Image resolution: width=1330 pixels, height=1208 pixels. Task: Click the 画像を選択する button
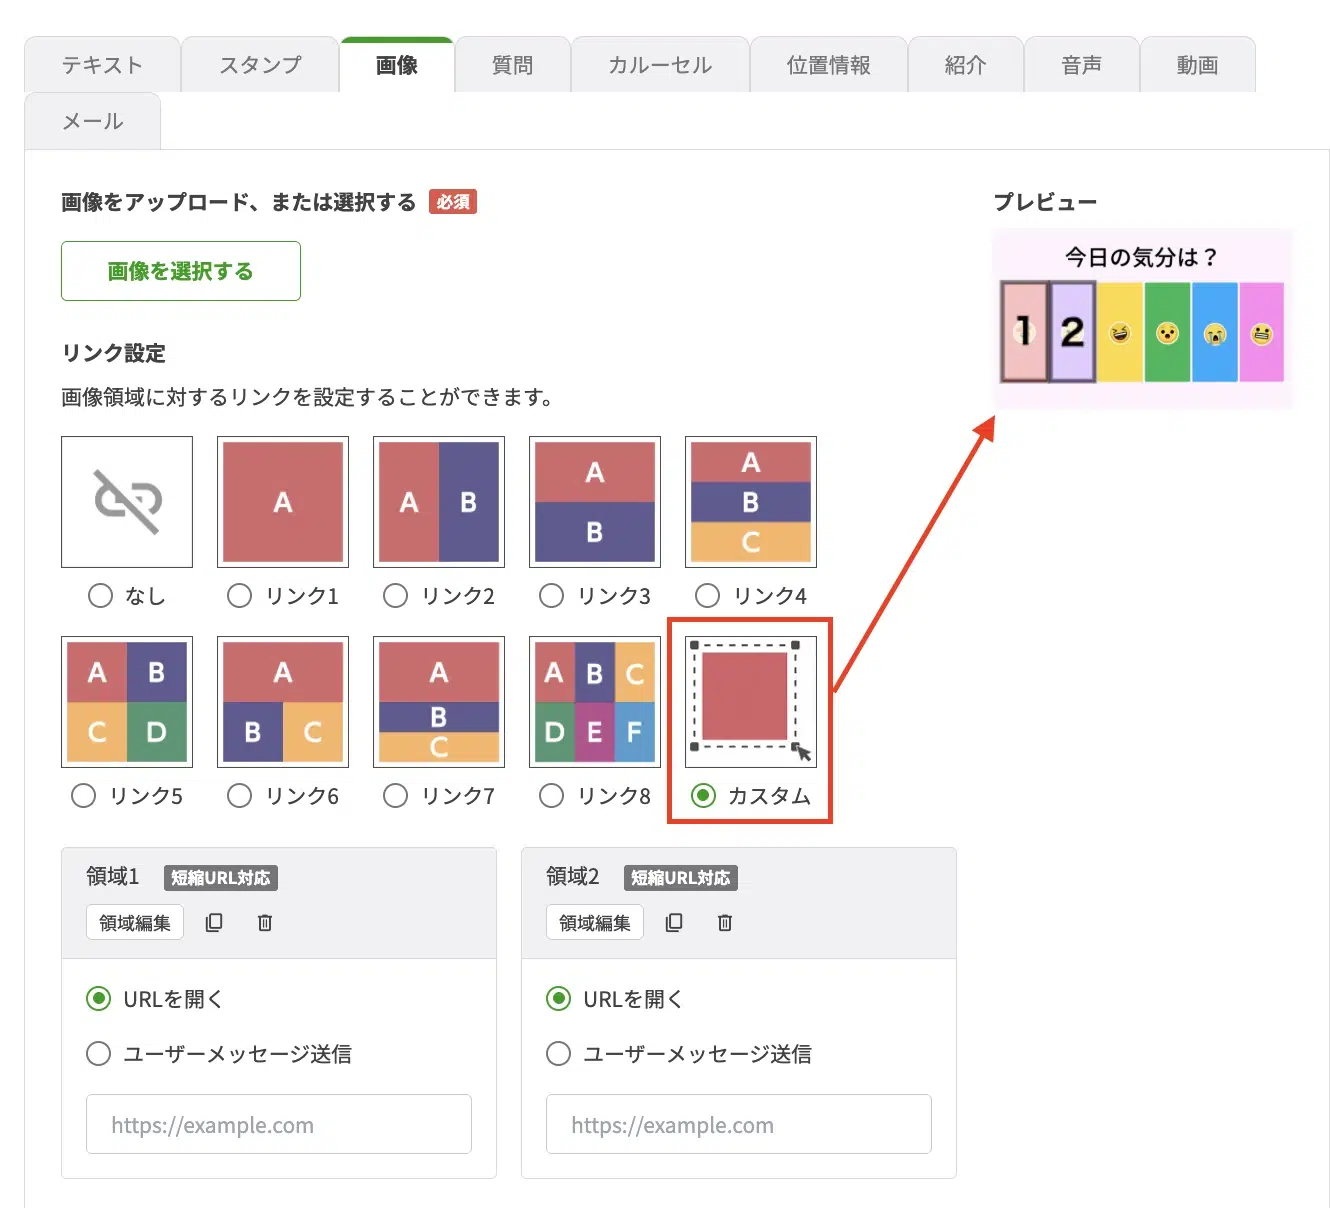click(x=181, y=271)
